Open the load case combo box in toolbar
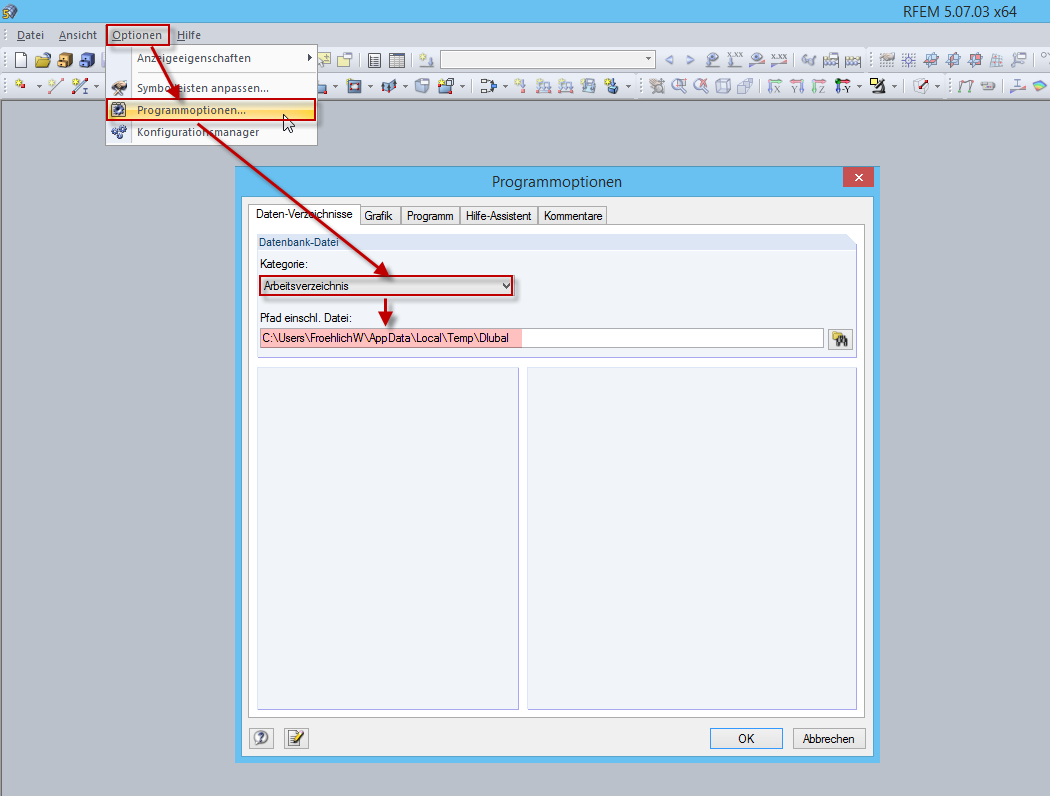Viewport: 1050px width, 796px height. tap(547, 59)
